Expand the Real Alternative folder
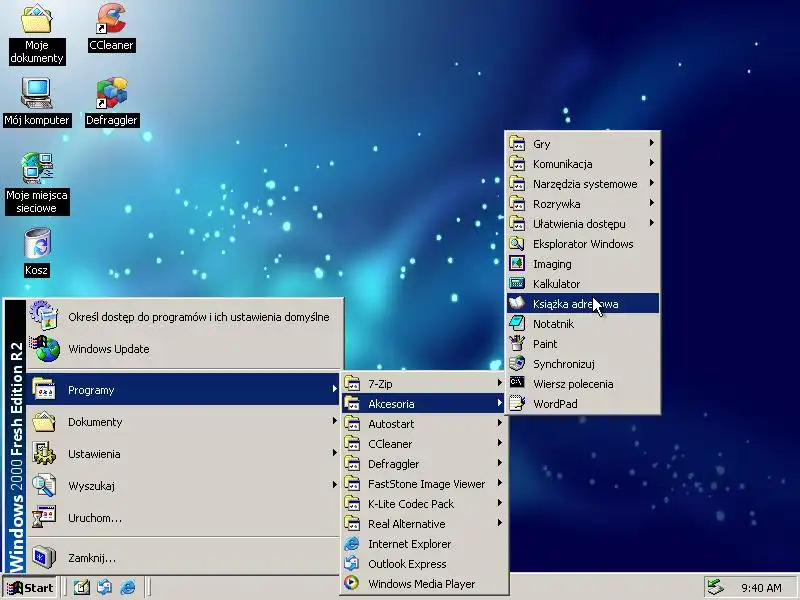The width and height of the screenshot is (800, 600). point(424,524)
